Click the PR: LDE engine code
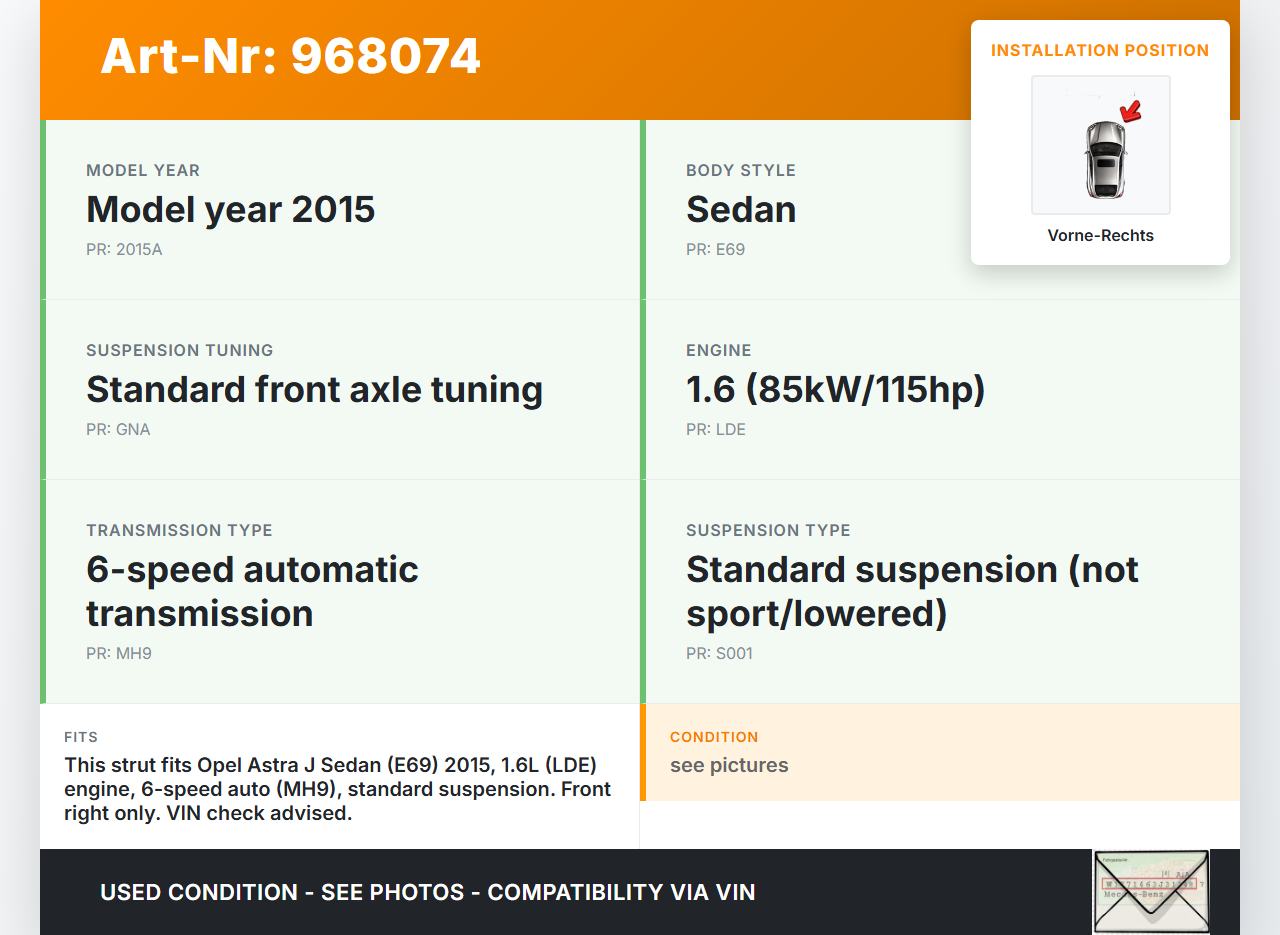Screen dimensions: 1280x935 click(715, 430)
